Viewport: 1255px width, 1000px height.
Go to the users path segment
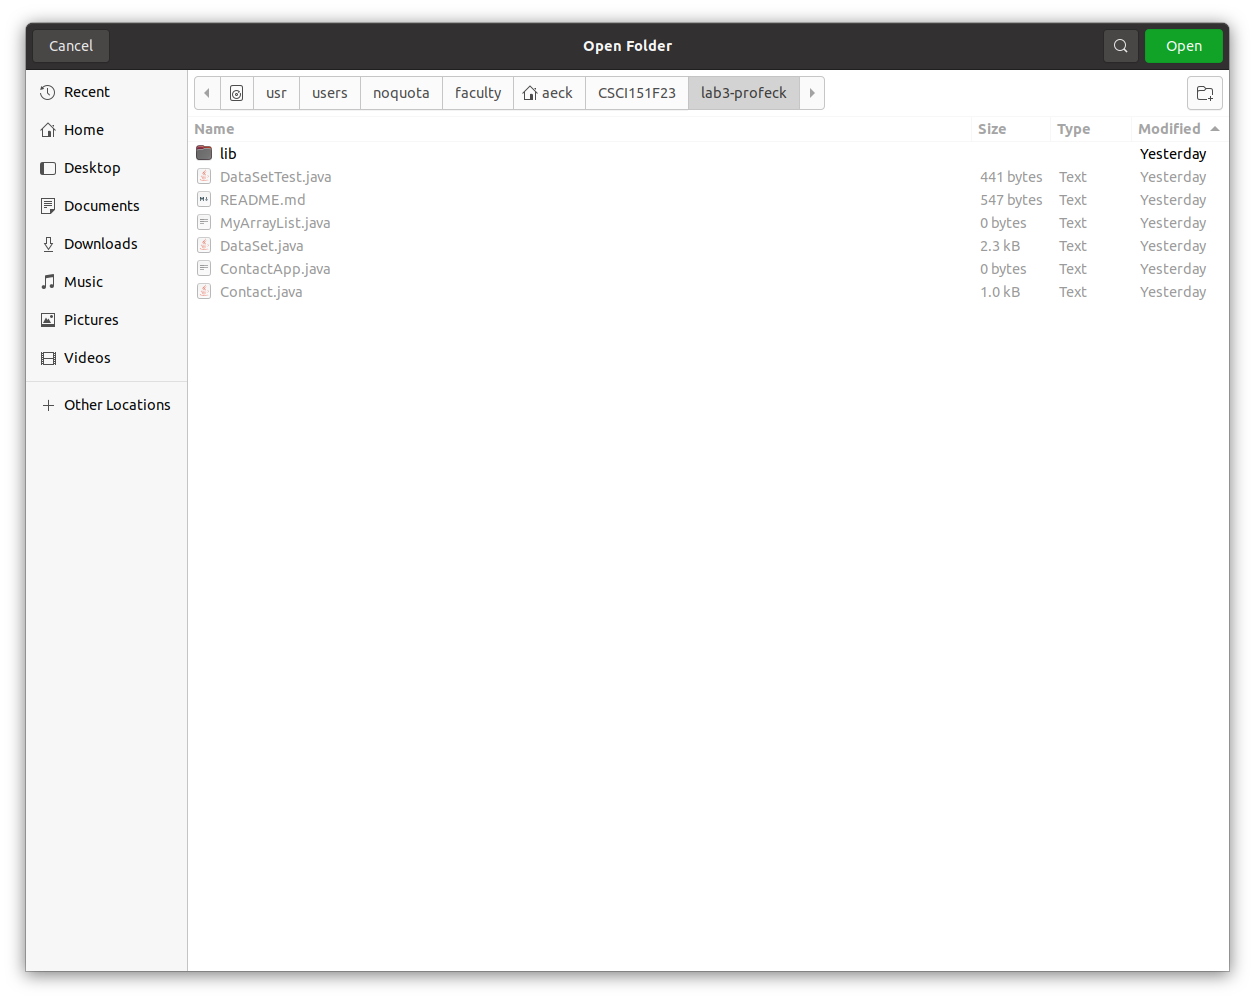330,93
